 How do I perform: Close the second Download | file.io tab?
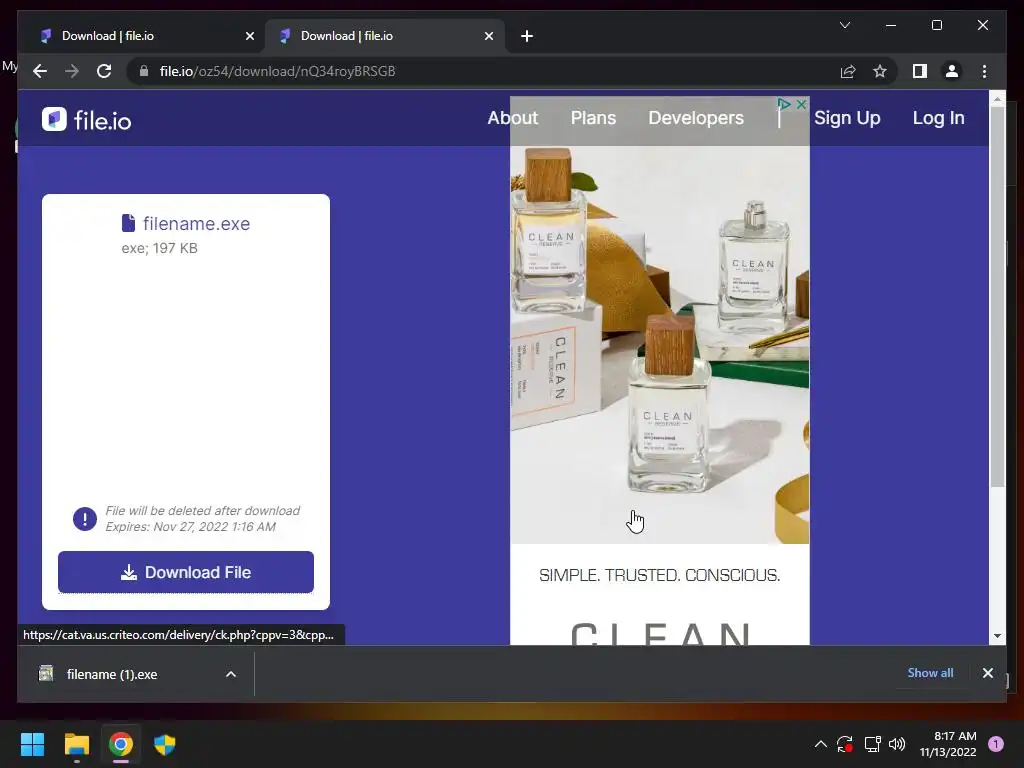tap(488, 36)
